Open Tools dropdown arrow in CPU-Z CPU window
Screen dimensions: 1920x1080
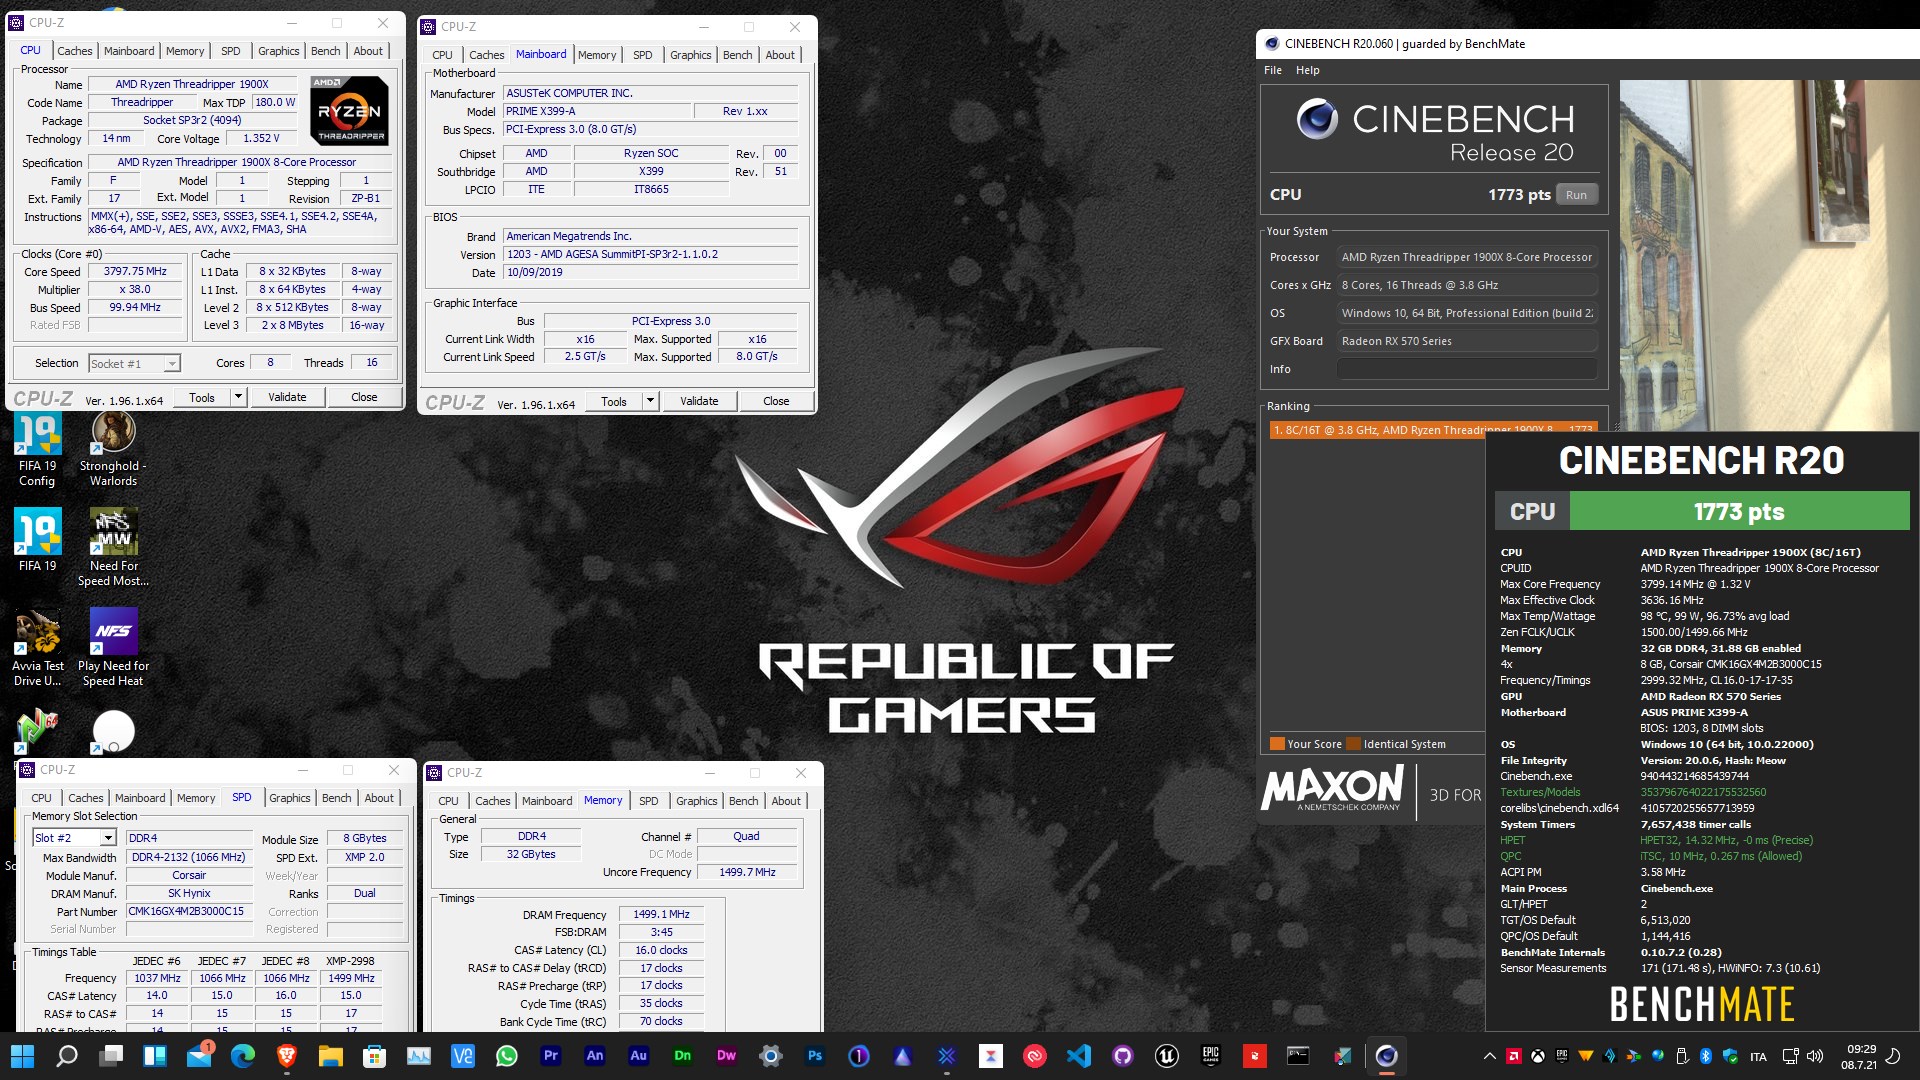(x=238, y=397)
